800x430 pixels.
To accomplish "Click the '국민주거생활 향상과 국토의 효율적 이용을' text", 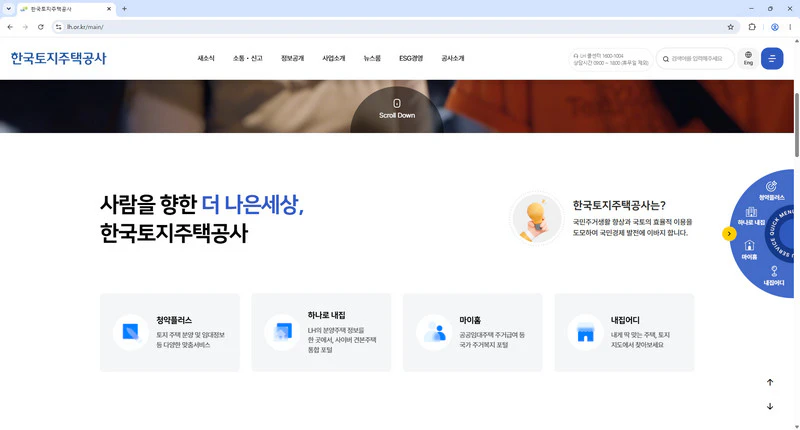I will tap(633, 222).
